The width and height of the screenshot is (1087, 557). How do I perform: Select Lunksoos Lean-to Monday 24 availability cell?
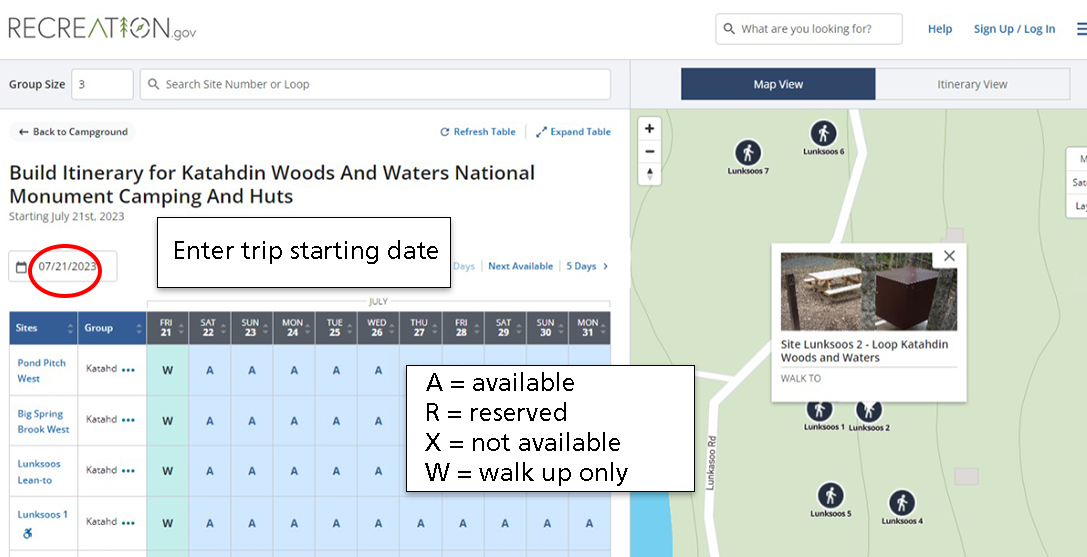coord(294,472)
